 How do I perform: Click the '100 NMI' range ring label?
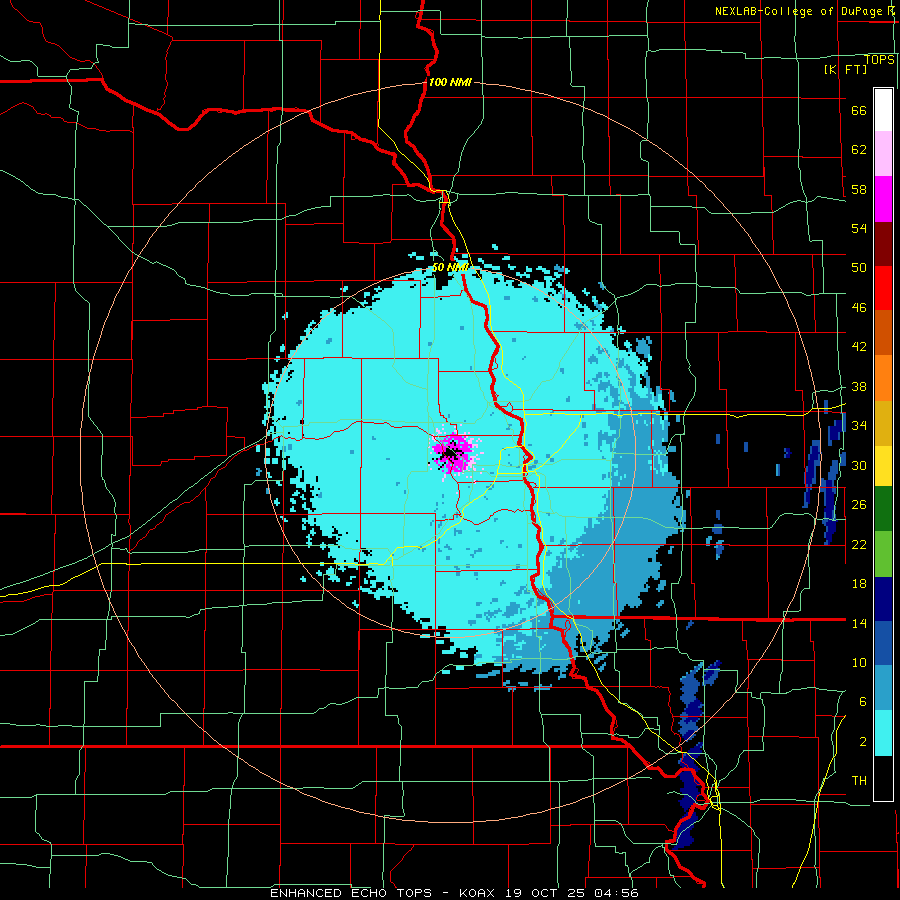[x=450, y=82]
